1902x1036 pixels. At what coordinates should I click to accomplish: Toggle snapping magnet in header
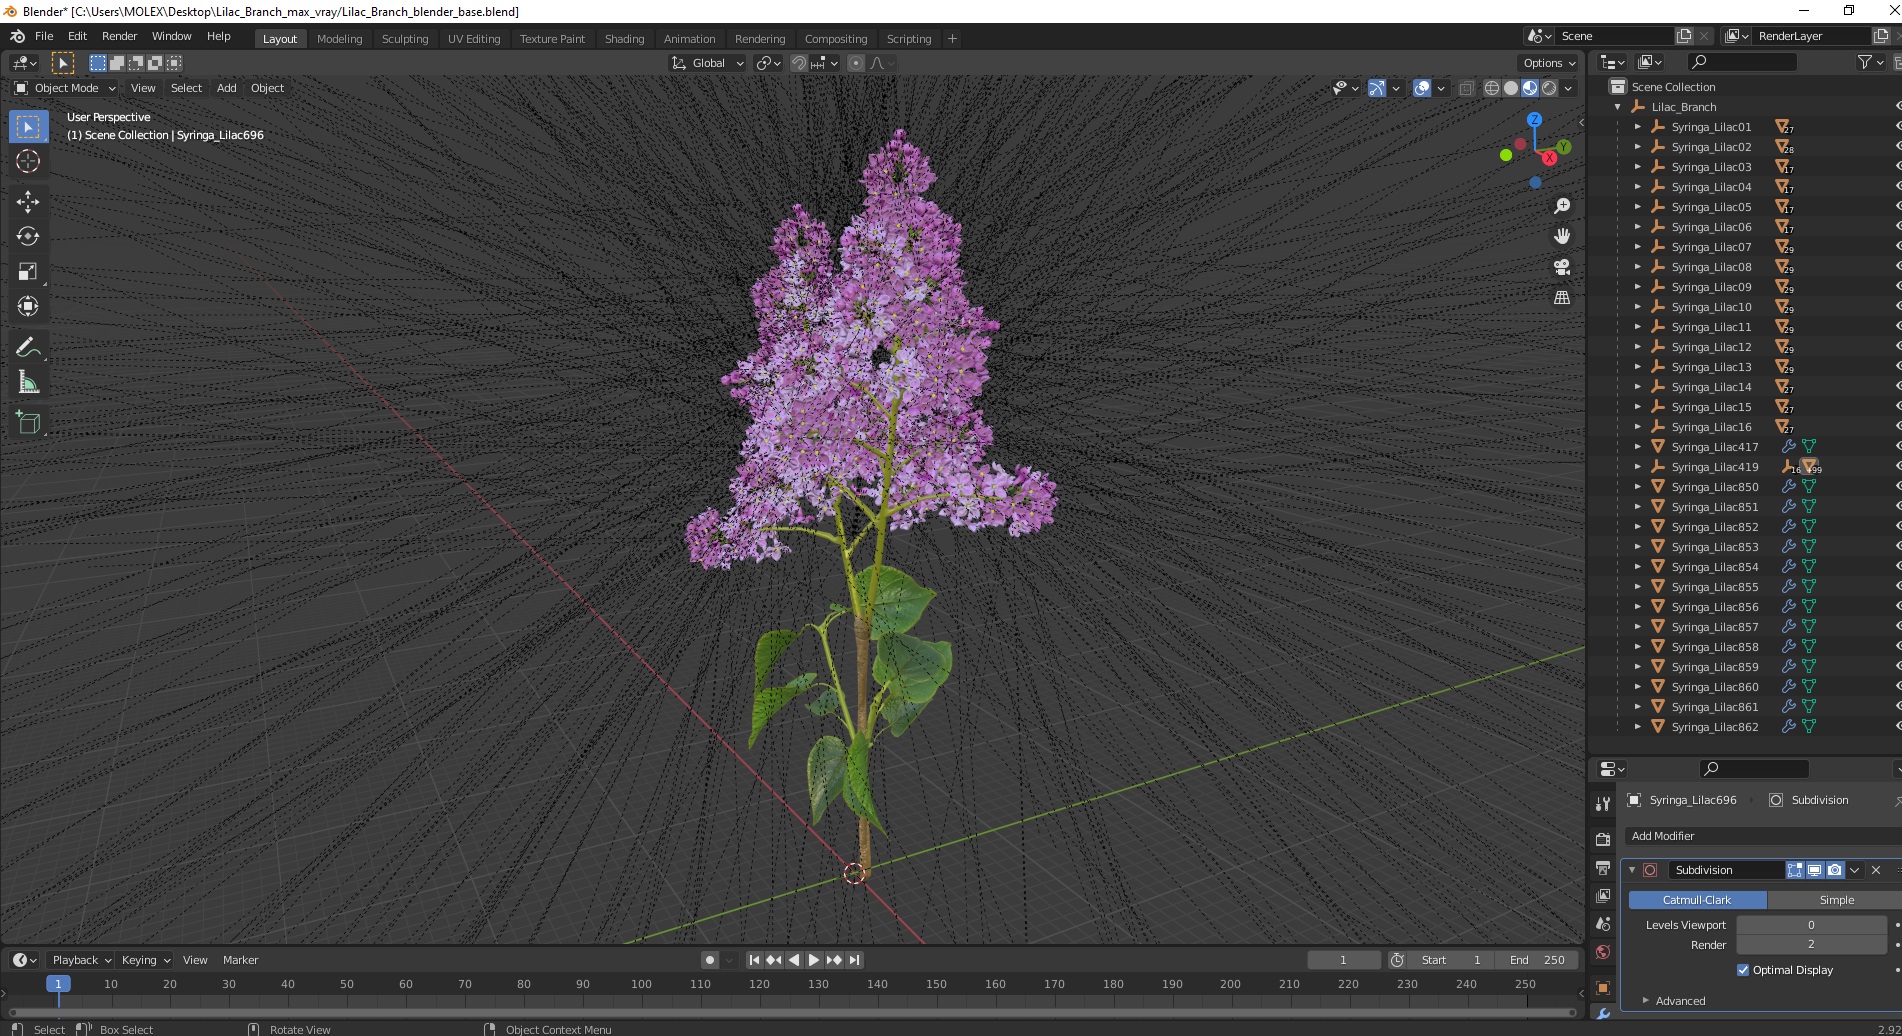point(798,63)
